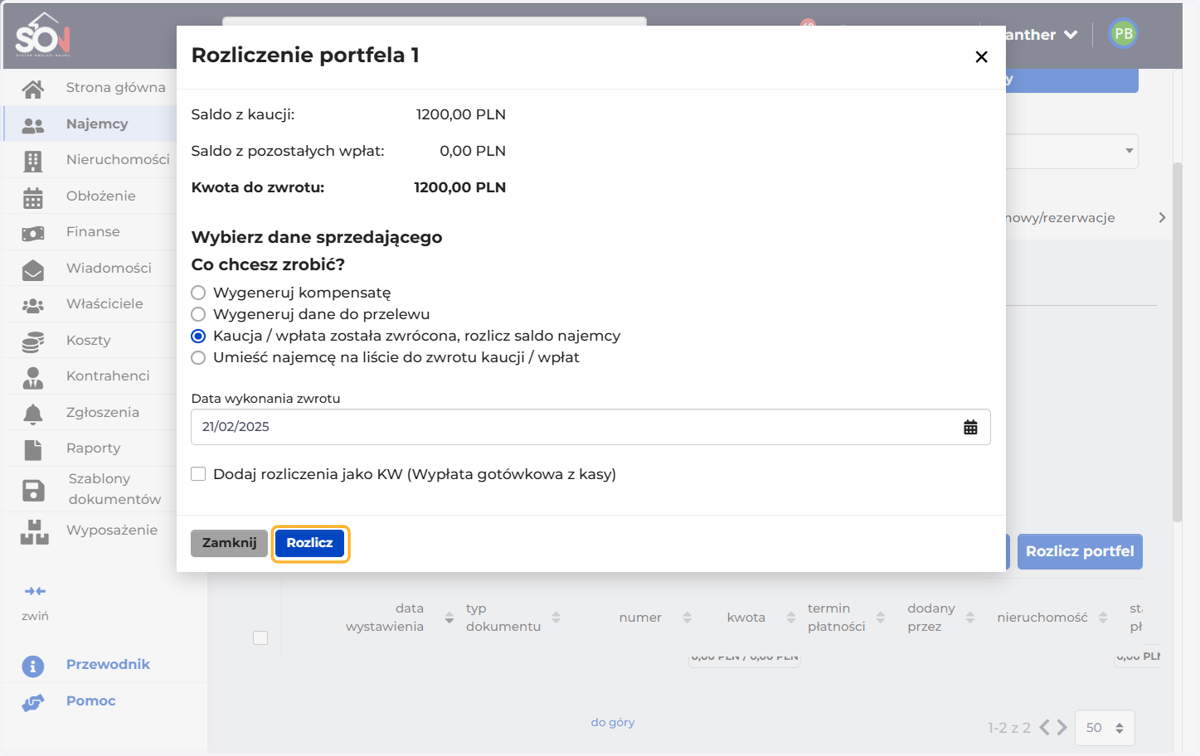Open Wiadomości via the envelope icon
Viewport: 1200px width, 756px height.
click(x=33, y=268)
